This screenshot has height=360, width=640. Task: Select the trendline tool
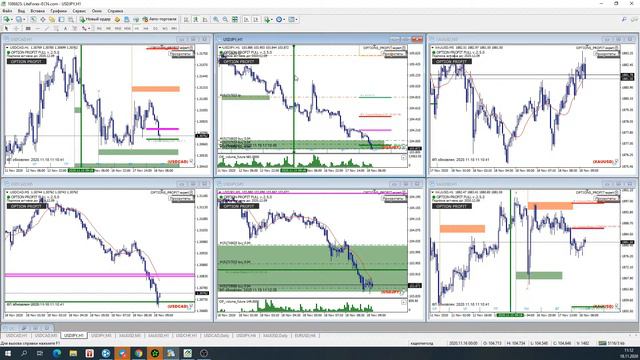(47, 29)
